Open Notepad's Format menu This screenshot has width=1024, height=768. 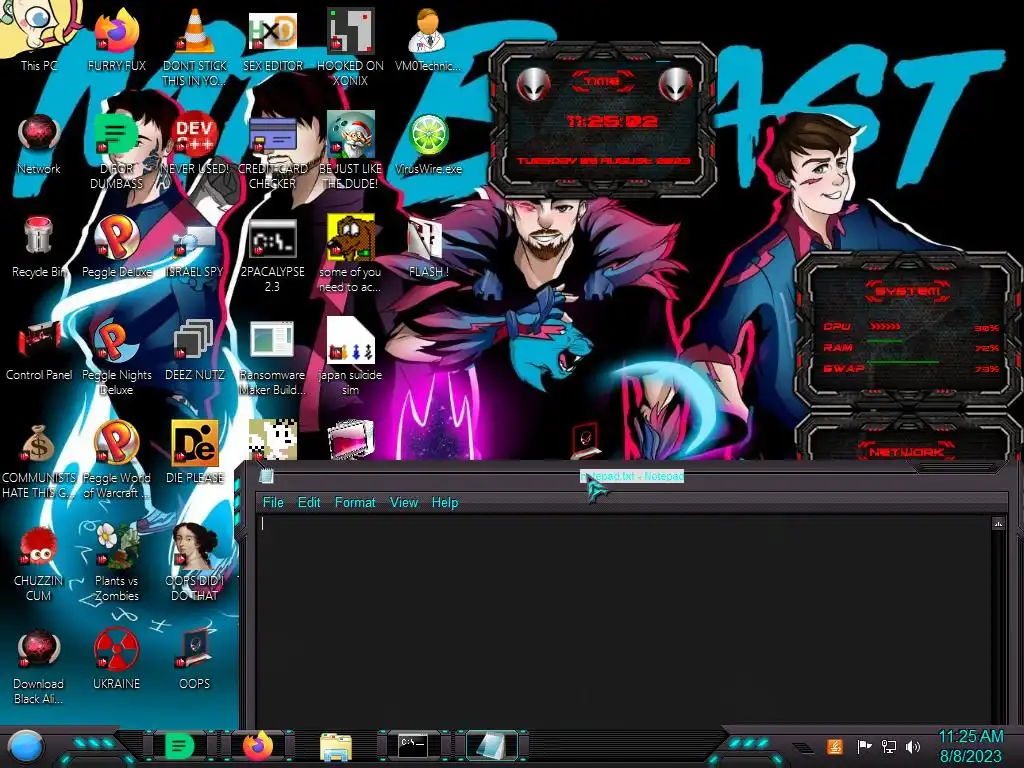[x=355, y=502]
